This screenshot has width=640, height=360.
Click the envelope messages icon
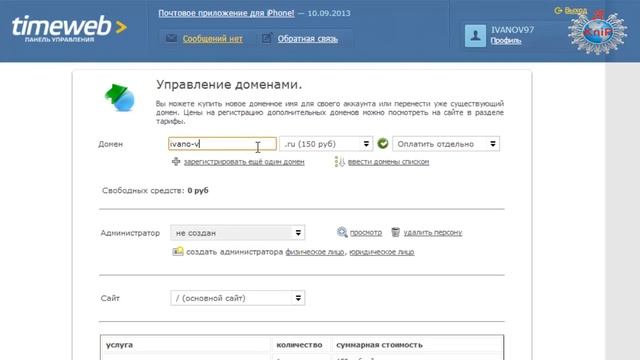[x=171, y=38]
